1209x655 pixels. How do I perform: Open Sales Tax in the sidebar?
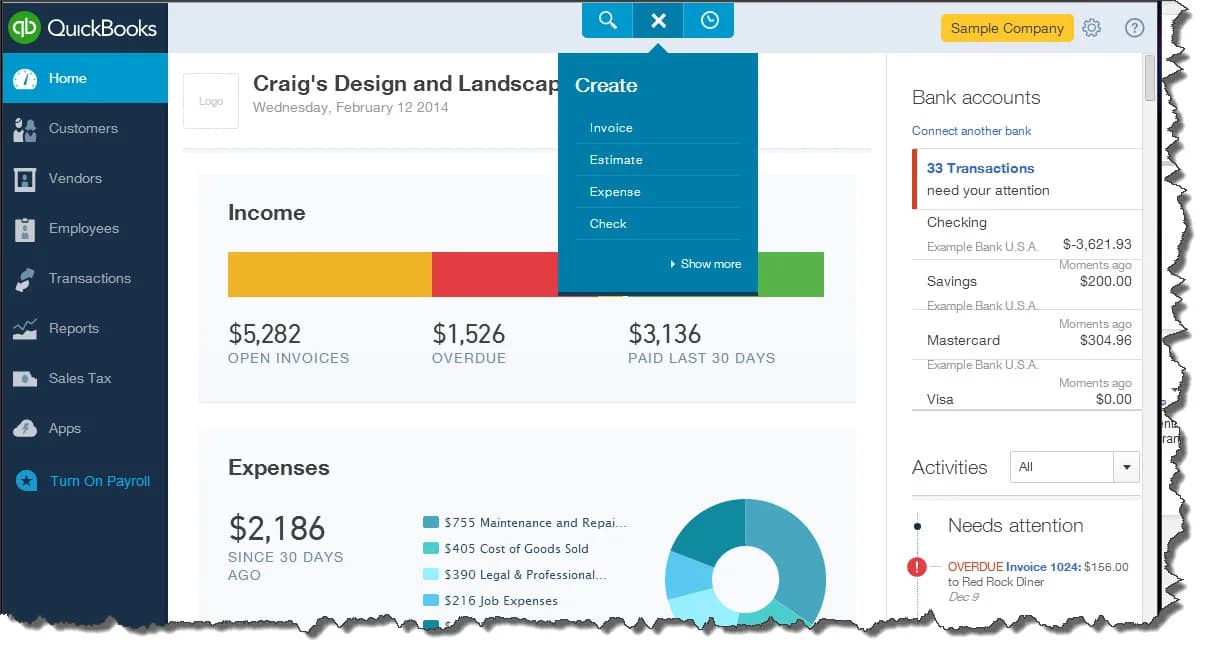click(85, 378)
